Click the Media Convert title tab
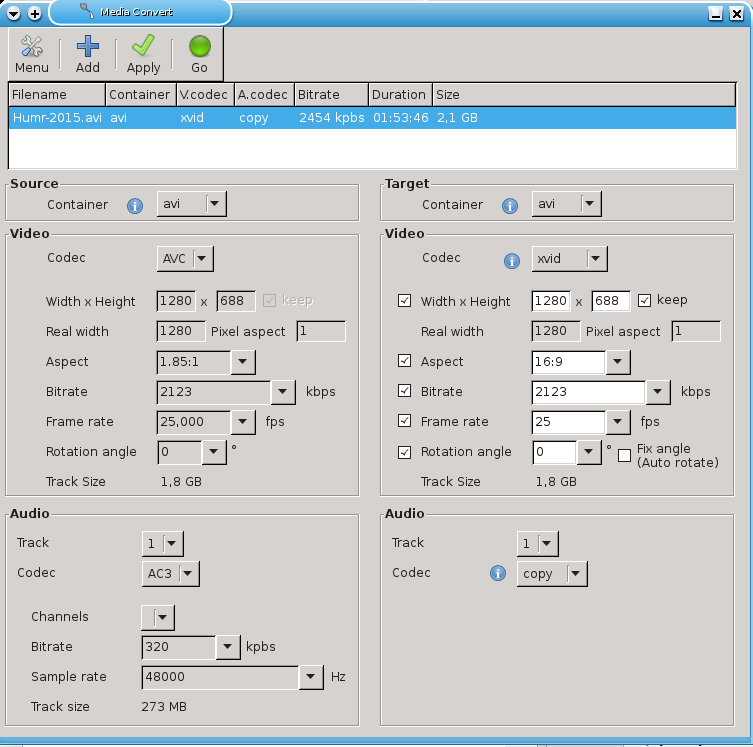Image resolution: width=753 pixels, height=747 pixels. [140, 12]
